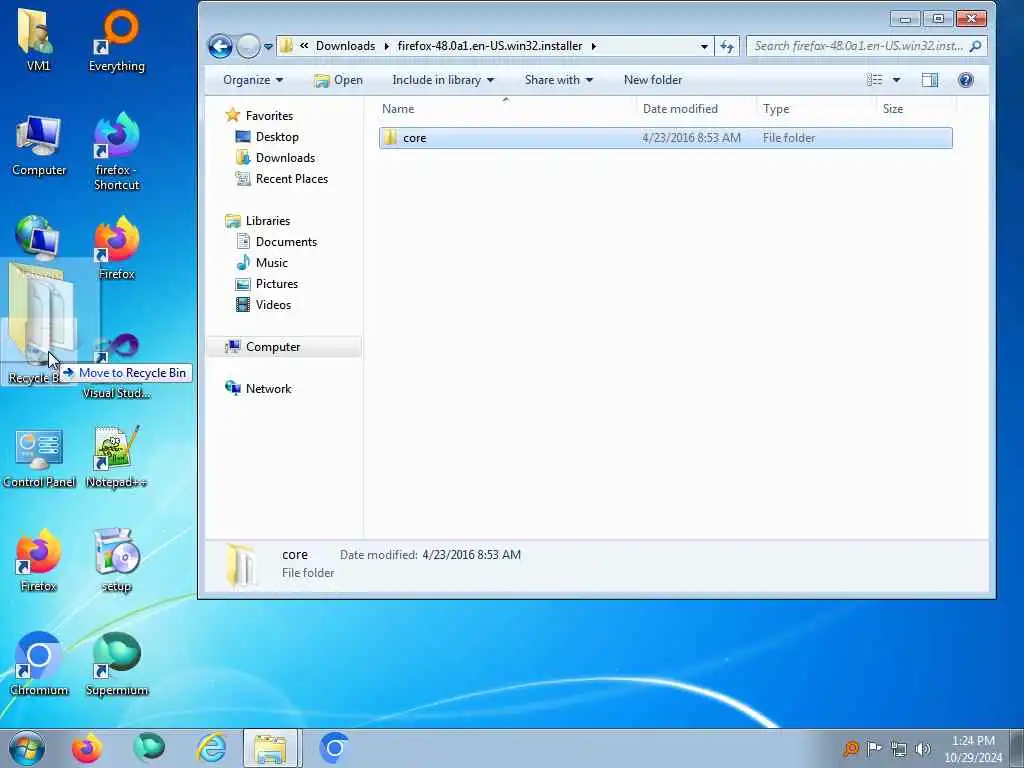Expand the more view options arrow
Viewport: 1024px width, 768px height.
click(x=896, y=80)
